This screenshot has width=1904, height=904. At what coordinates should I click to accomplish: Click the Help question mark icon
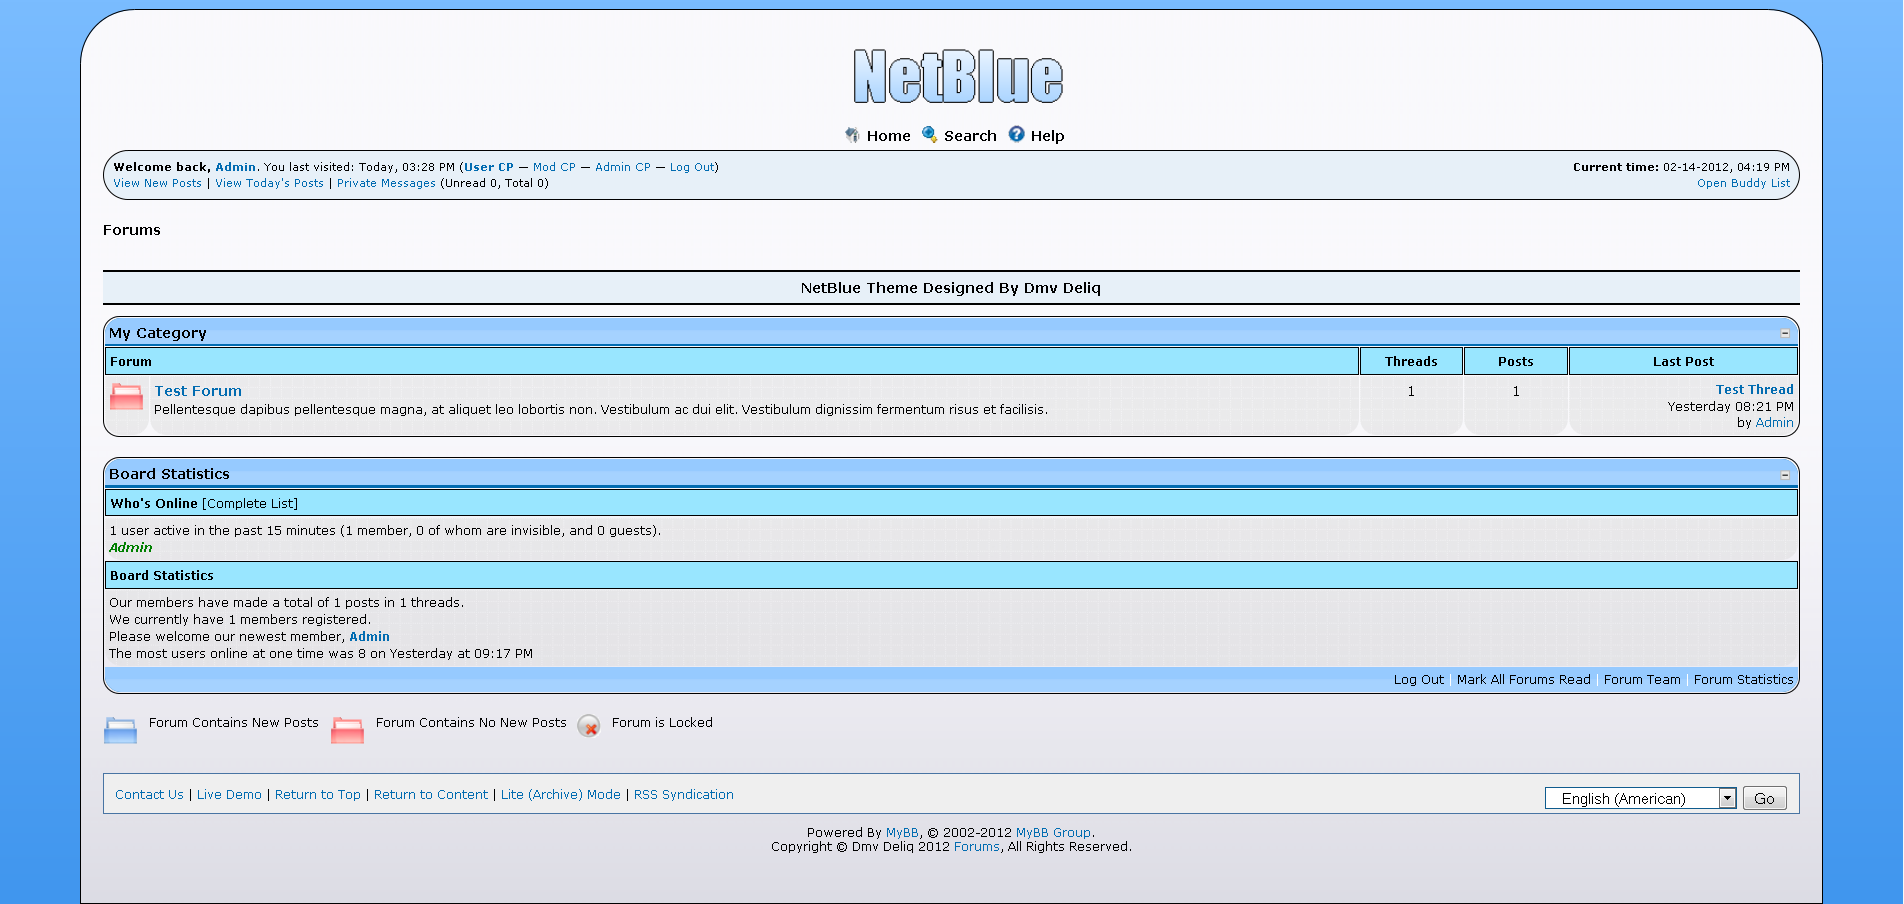pyautogui.click(x=1016, y=135)
